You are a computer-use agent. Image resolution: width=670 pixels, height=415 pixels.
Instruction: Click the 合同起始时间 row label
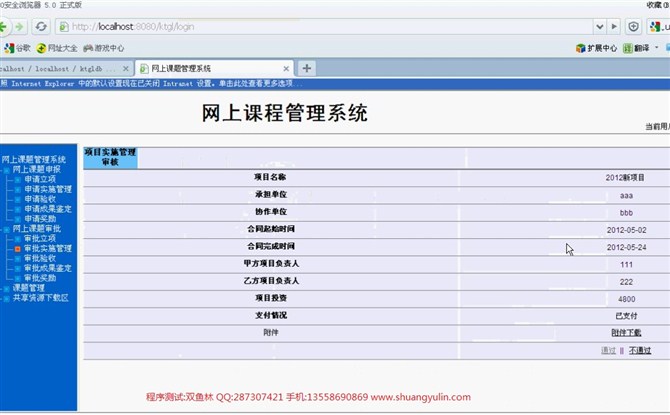coord(271,229)
